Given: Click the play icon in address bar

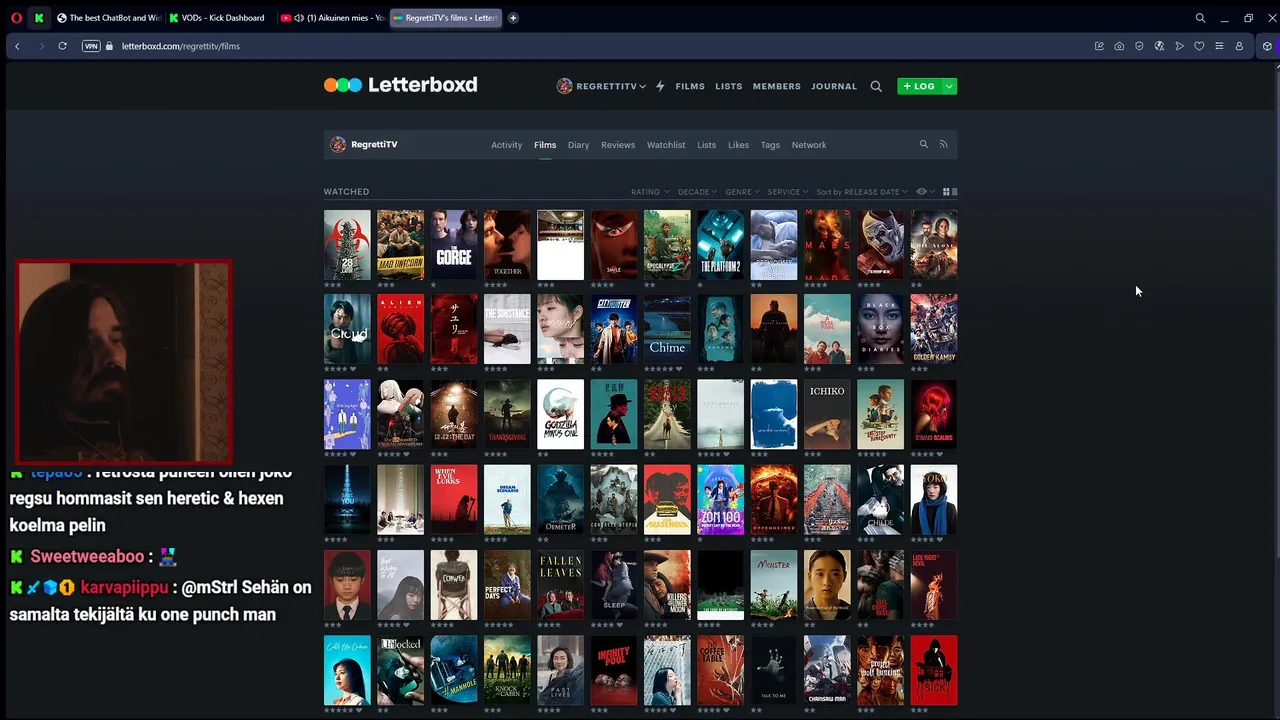Looking at the screenshot, I should 1179,46.
